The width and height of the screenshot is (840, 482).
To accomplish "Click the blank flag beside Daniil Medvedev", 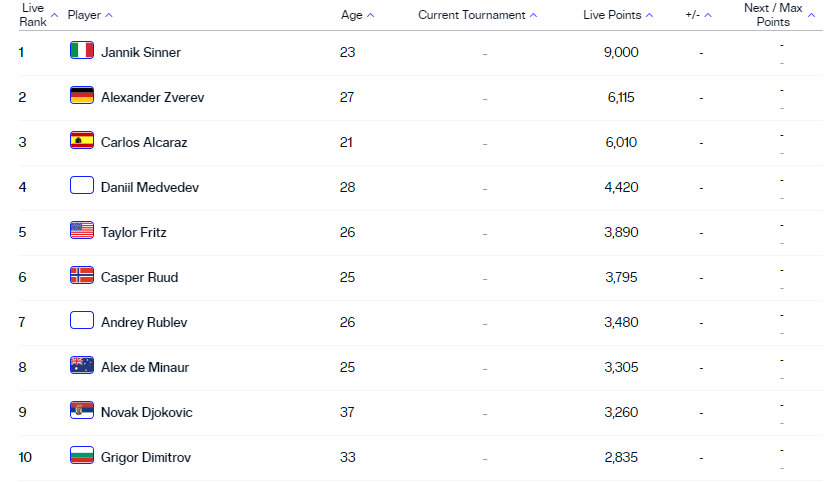I will (x=82, y=186).
